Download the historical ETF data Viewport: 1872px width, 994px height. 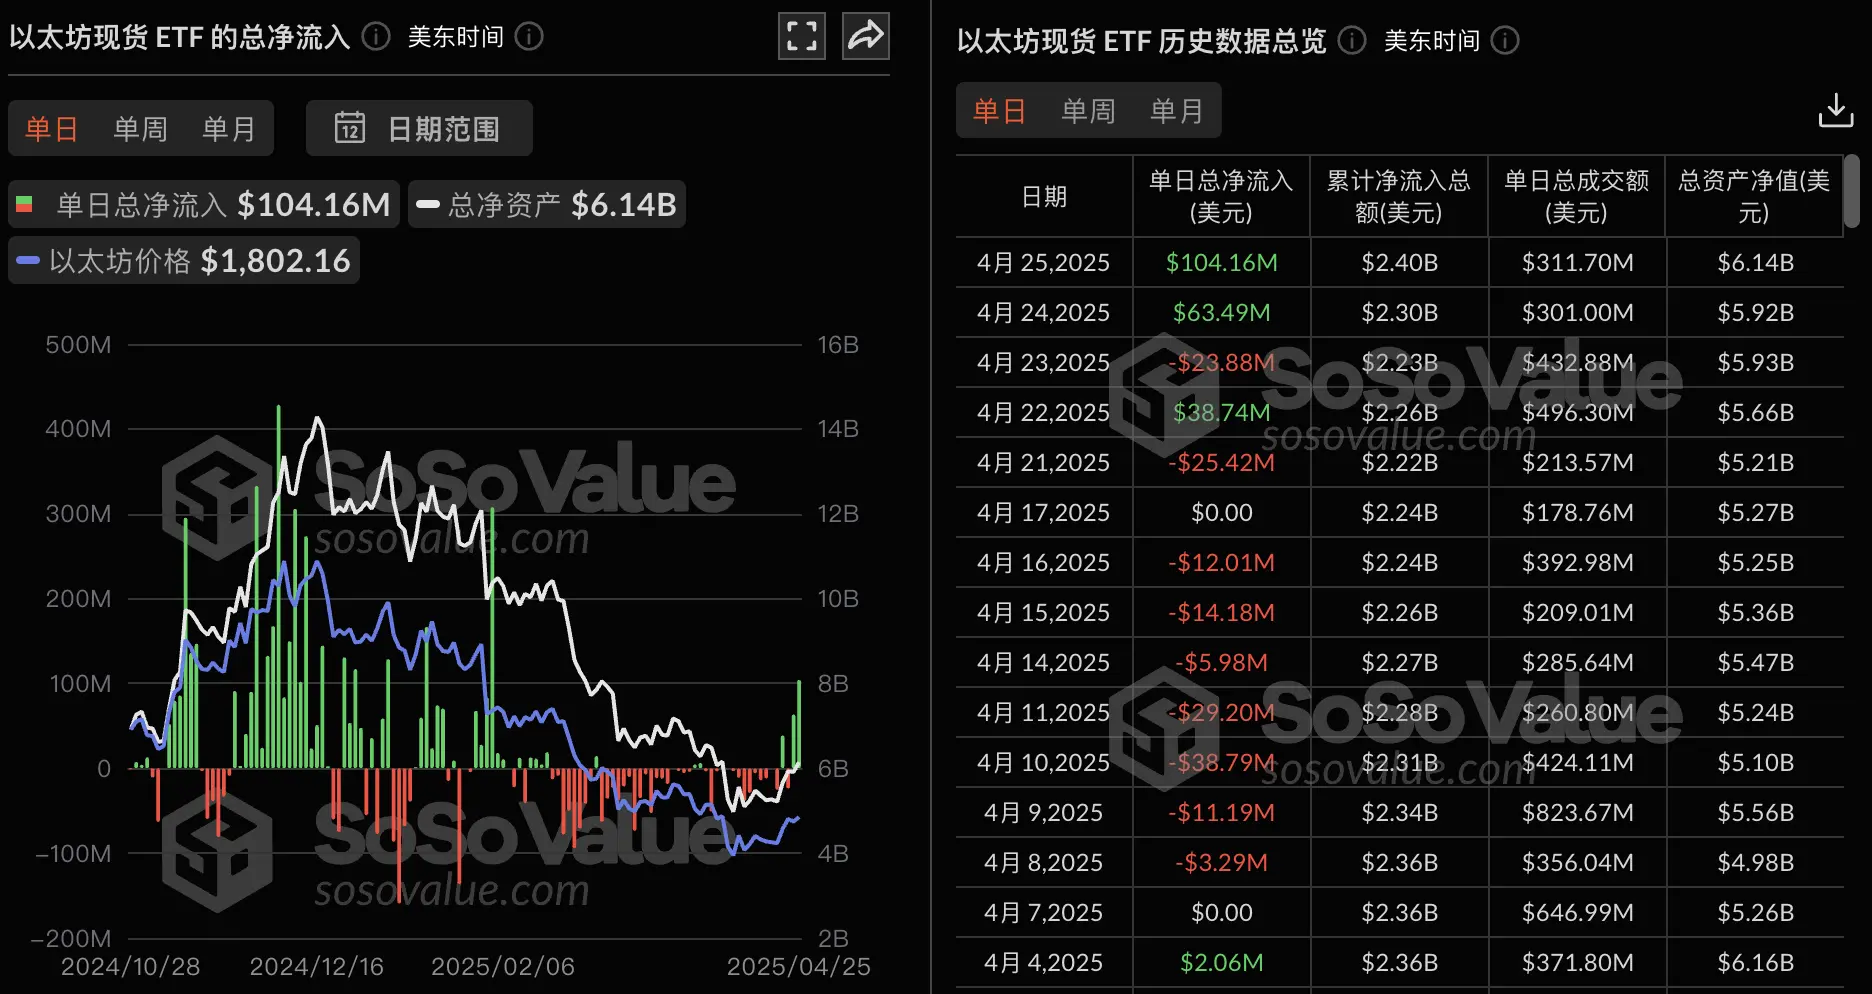1835,110
